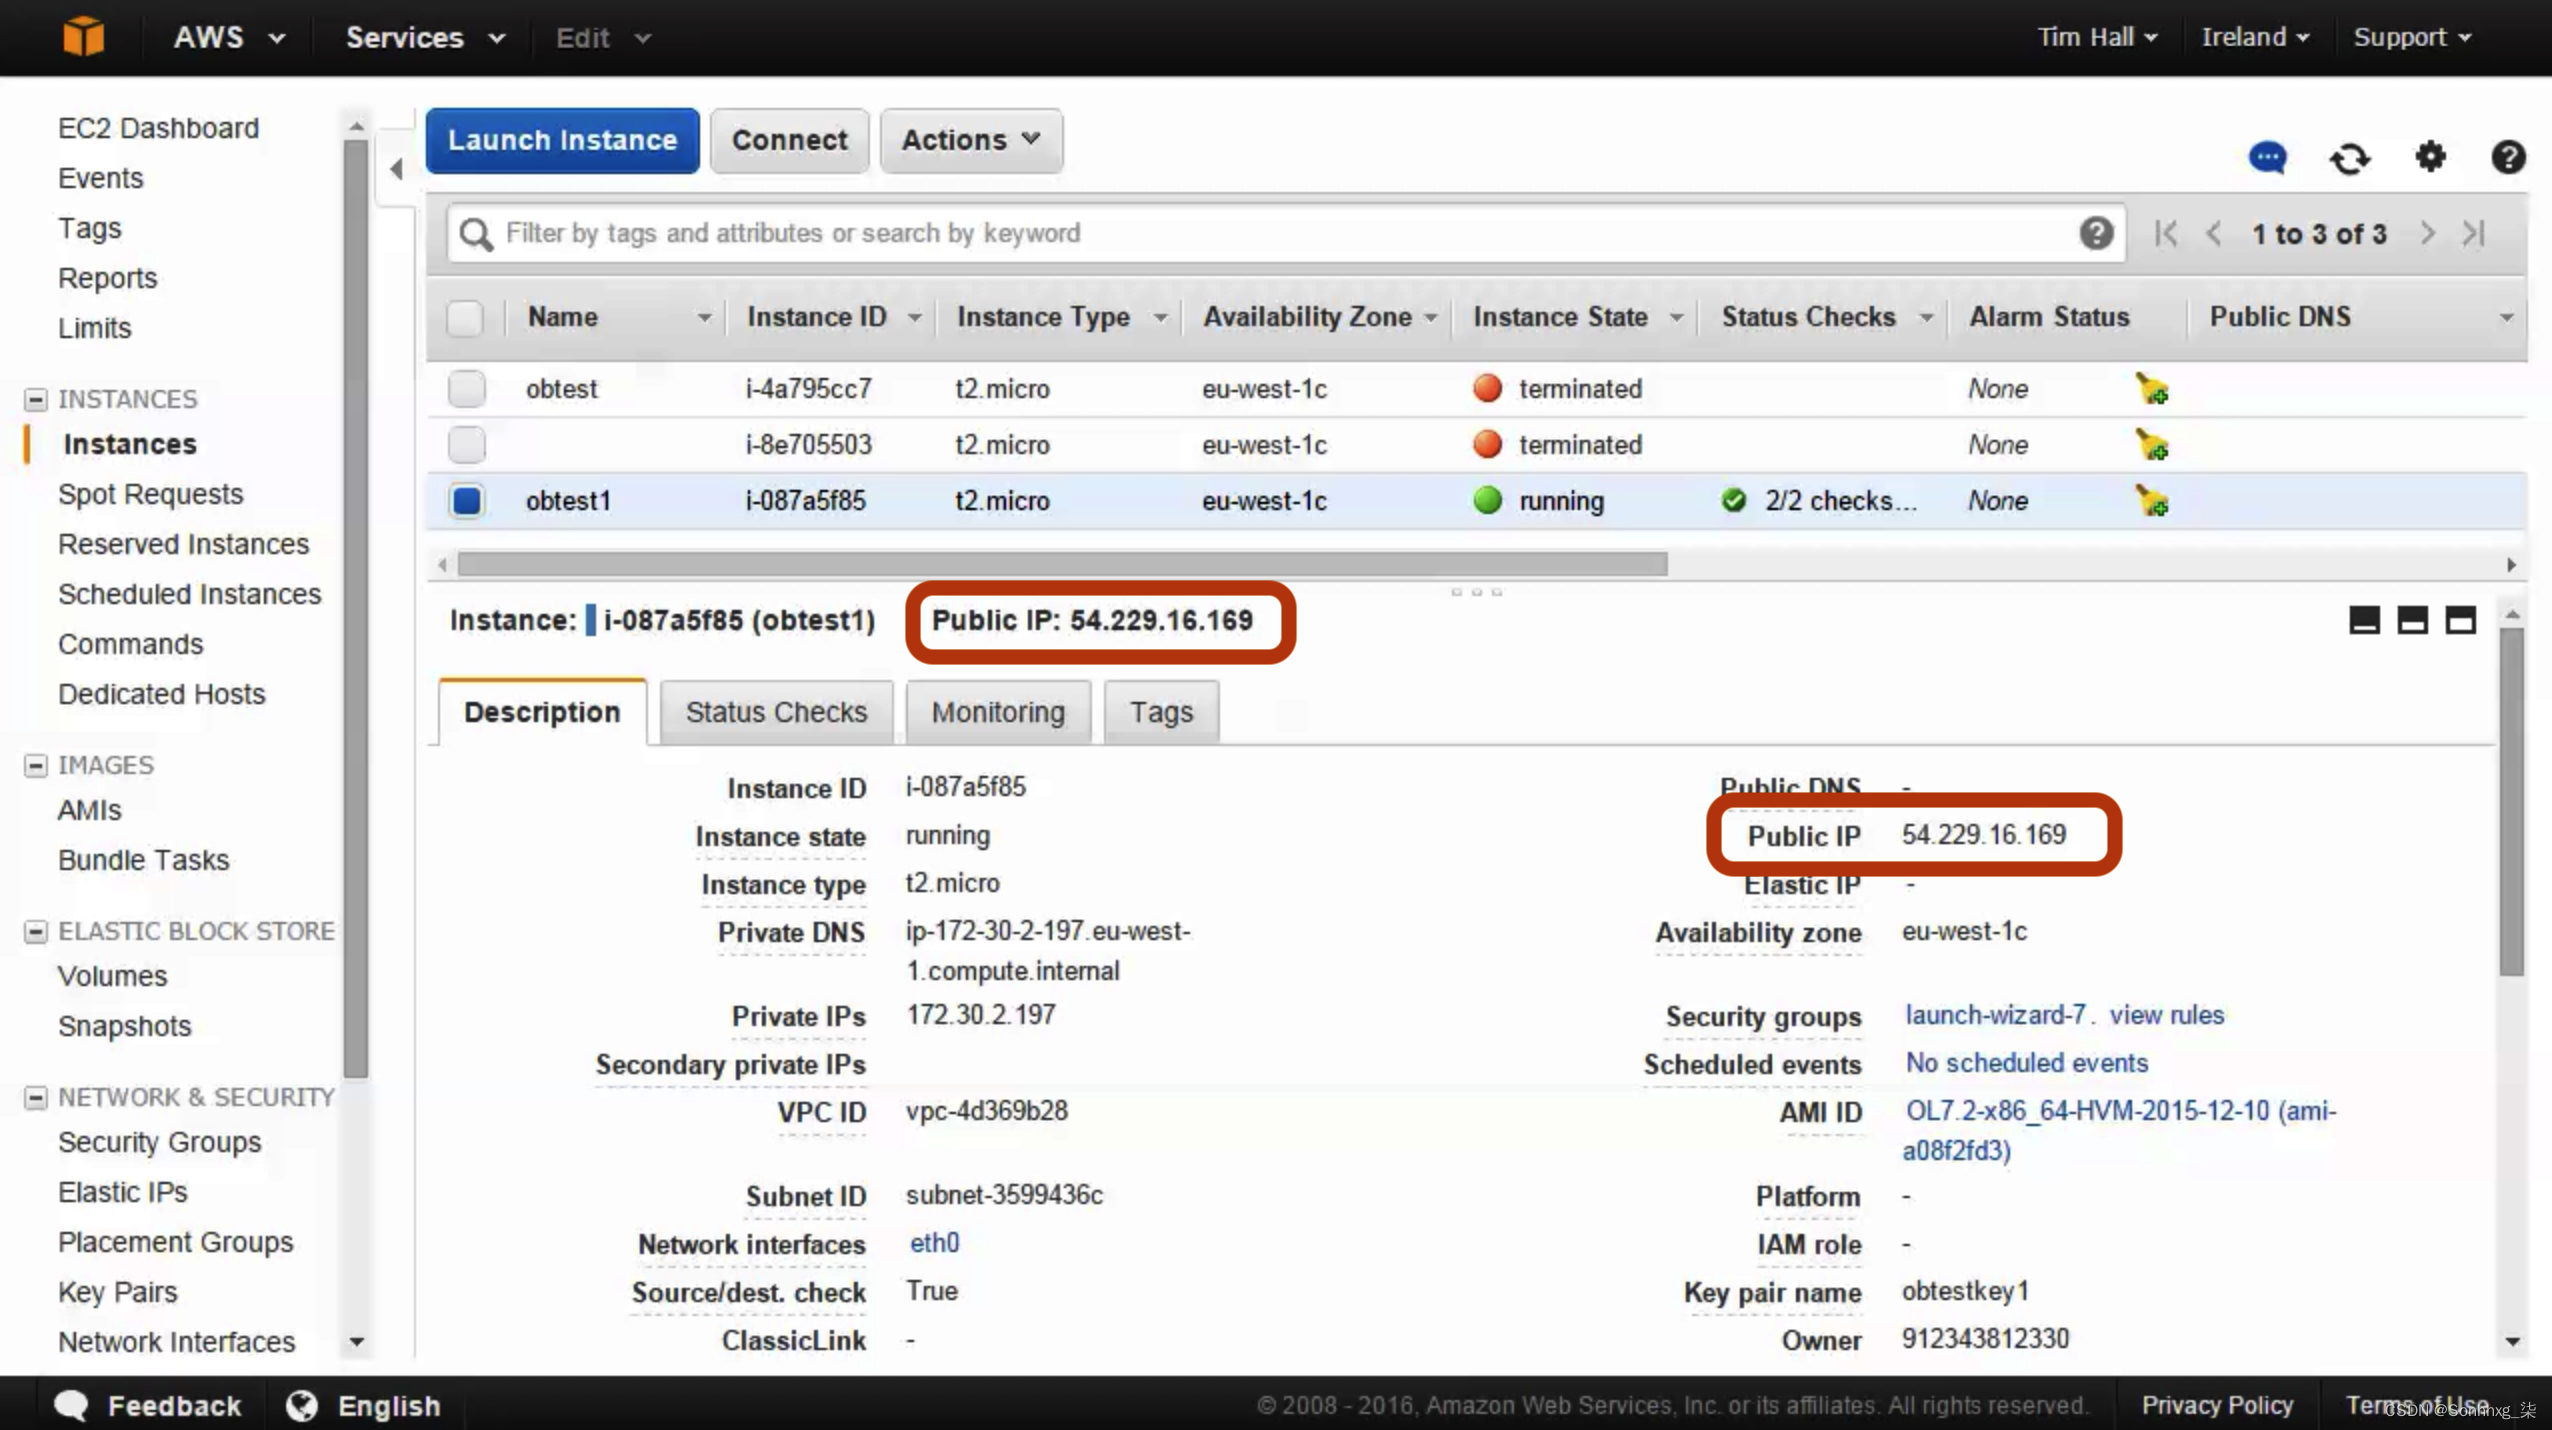Open Key Pairs in the sidebar
This screenshot has height=1430, width=2552.
[117, 1292]
